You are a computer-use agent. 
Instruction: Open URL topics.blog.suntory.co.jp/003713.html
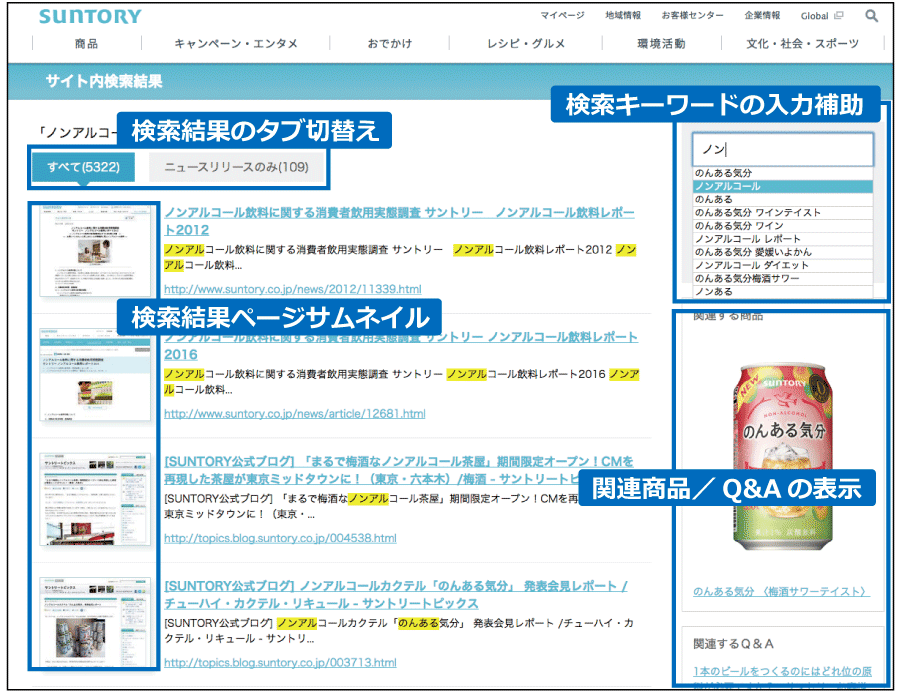(280, 662)
